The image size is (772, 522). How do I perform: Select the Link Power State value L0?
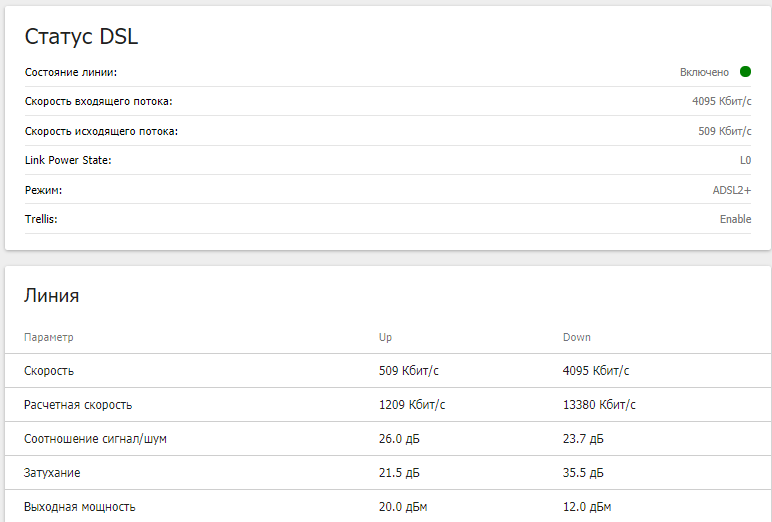(x=745, y=160)
